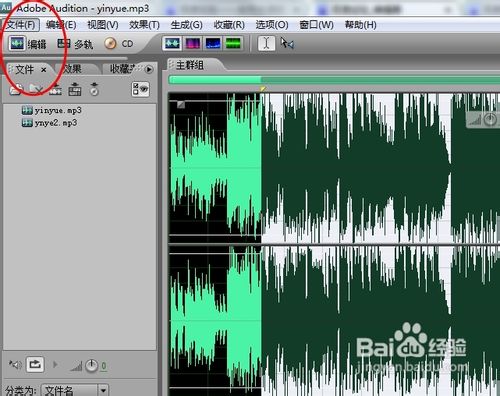Open the 选项(O) menu
Screen dimensions: 500x396
(272, 25)
